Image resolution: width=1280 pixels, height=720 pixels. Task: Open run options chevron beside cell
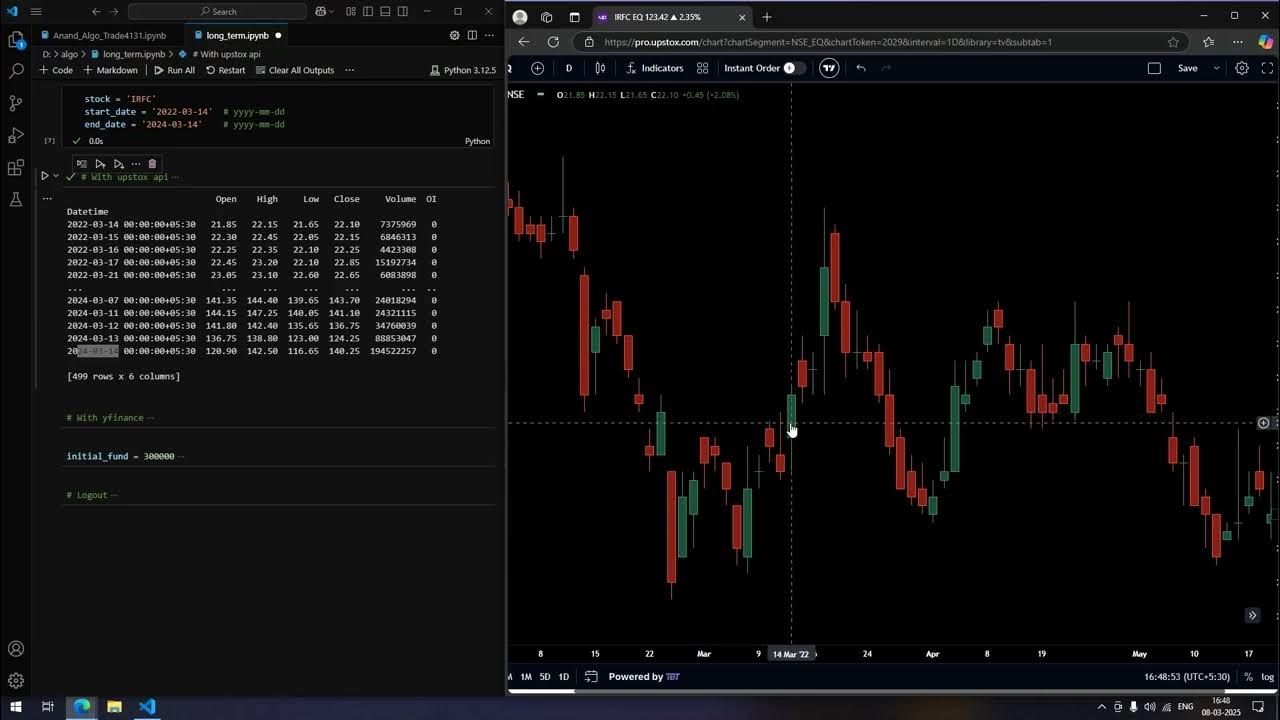[x=56, y=176]
